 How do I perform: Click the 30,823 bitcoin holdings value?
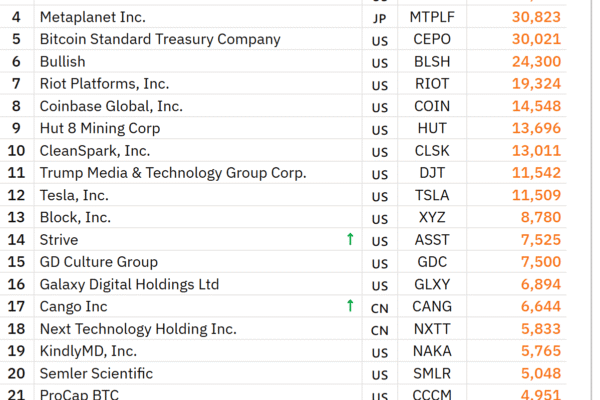(535, 17)
